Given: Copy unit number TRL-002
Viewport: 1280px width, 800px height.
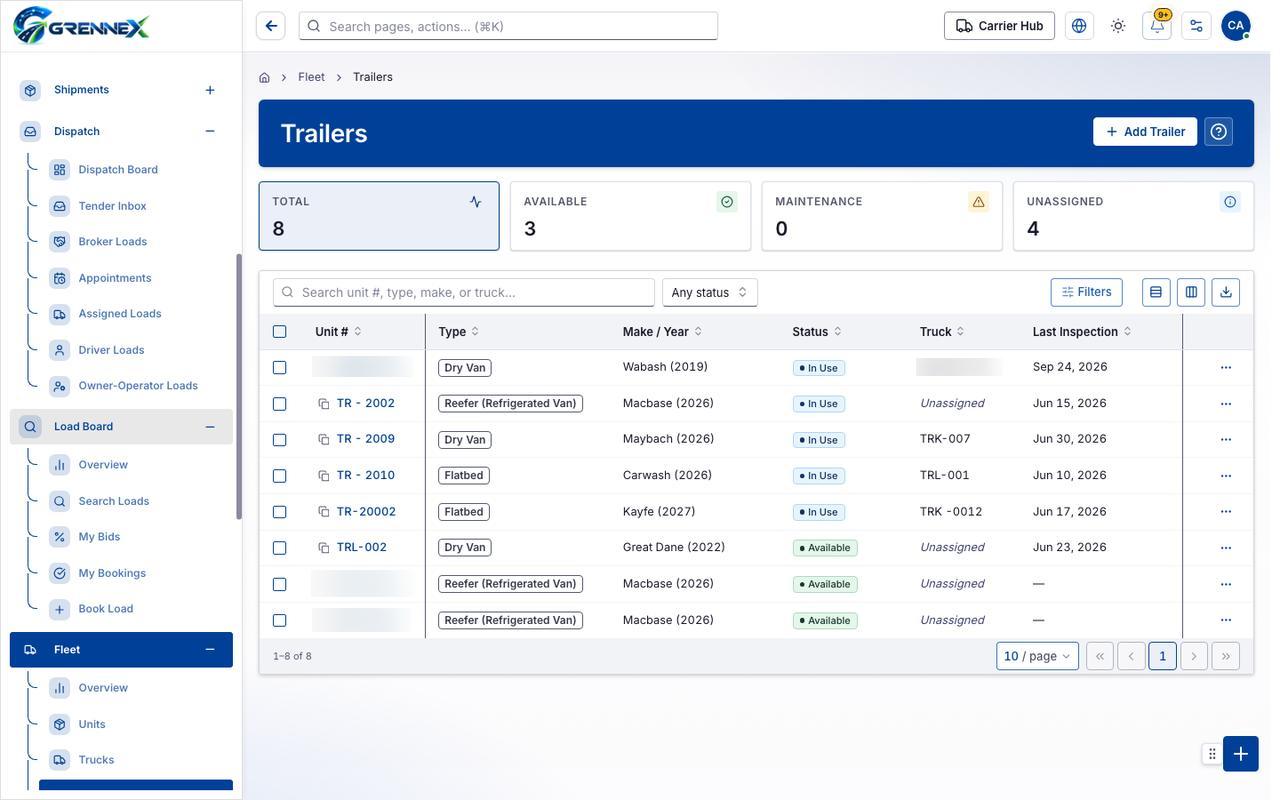Looking at the screenshot, I should click(x=324, y=548).
